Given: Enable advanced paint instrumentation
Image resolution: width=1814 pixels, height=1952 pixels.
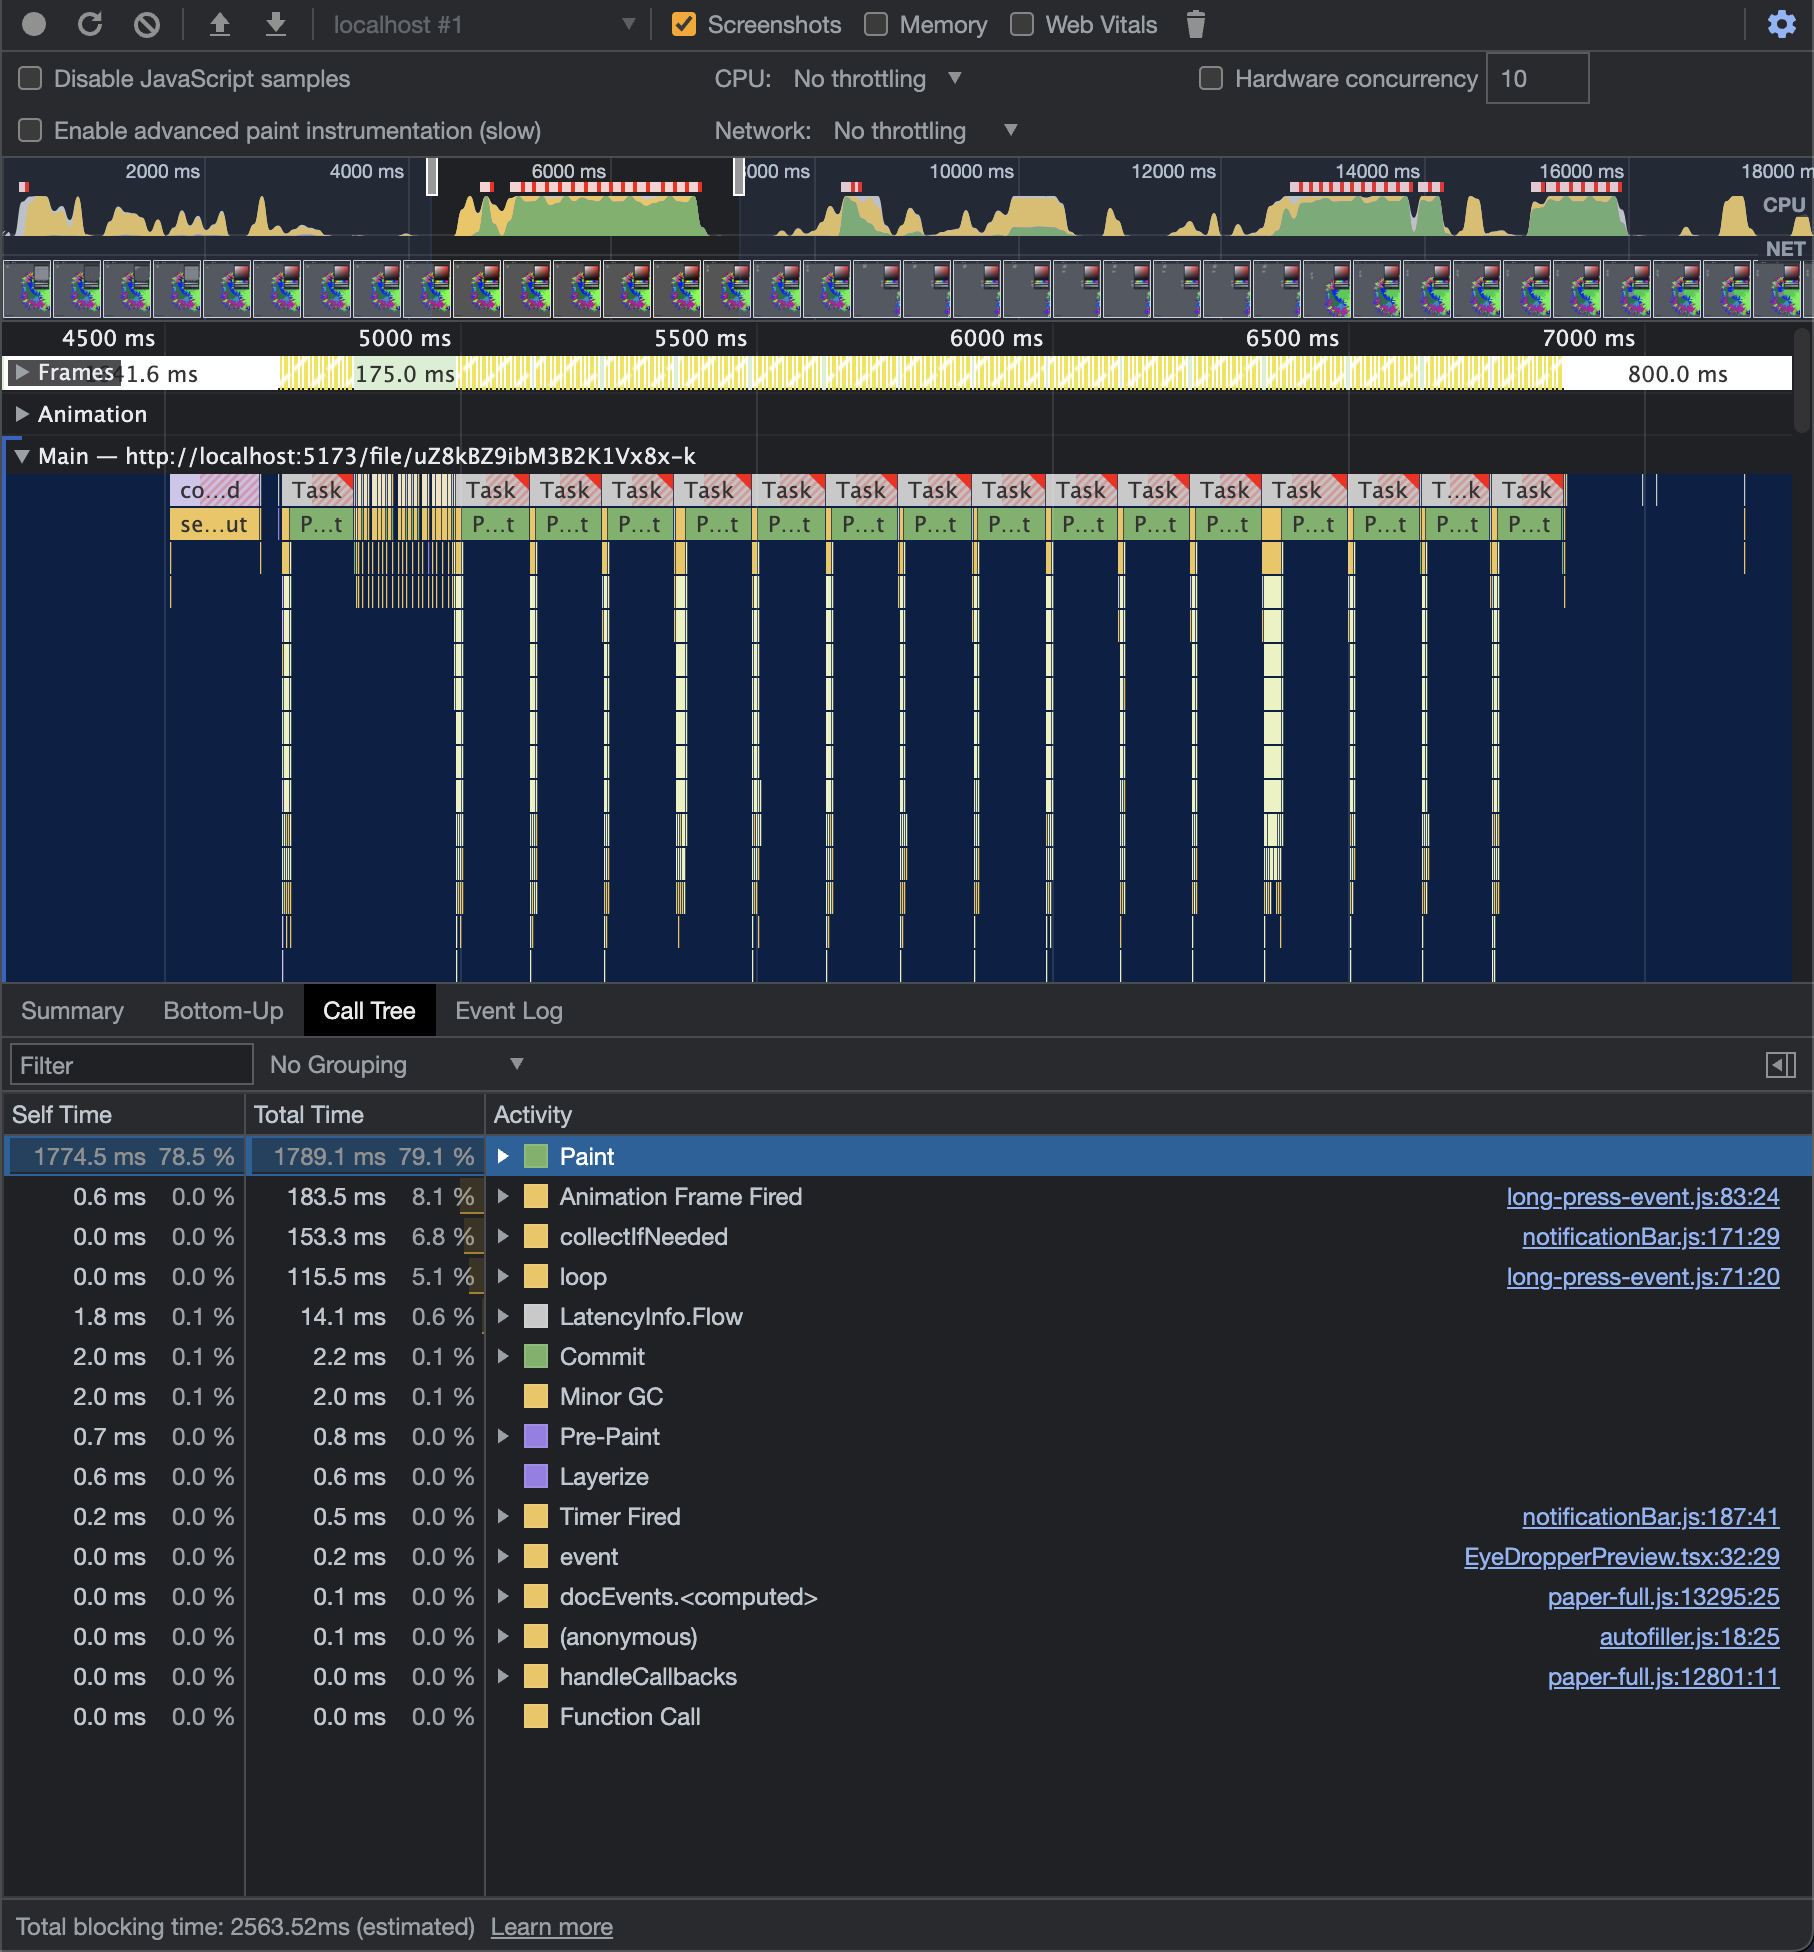Looking at the screenshot, I should pos(30,130).
